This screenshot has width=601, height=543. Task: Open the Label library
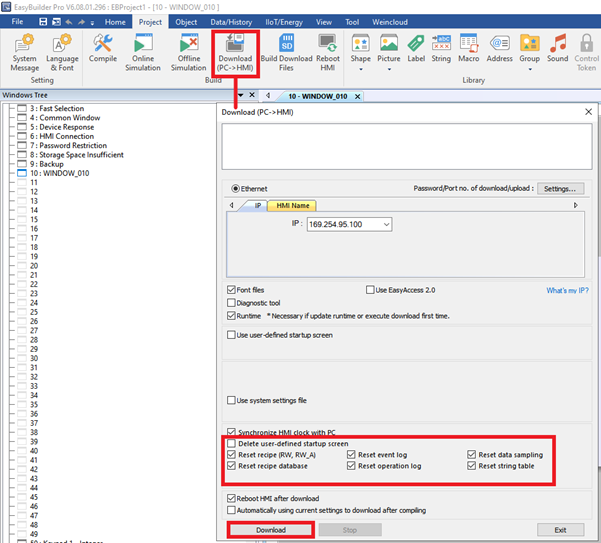[x=416, y=48]
